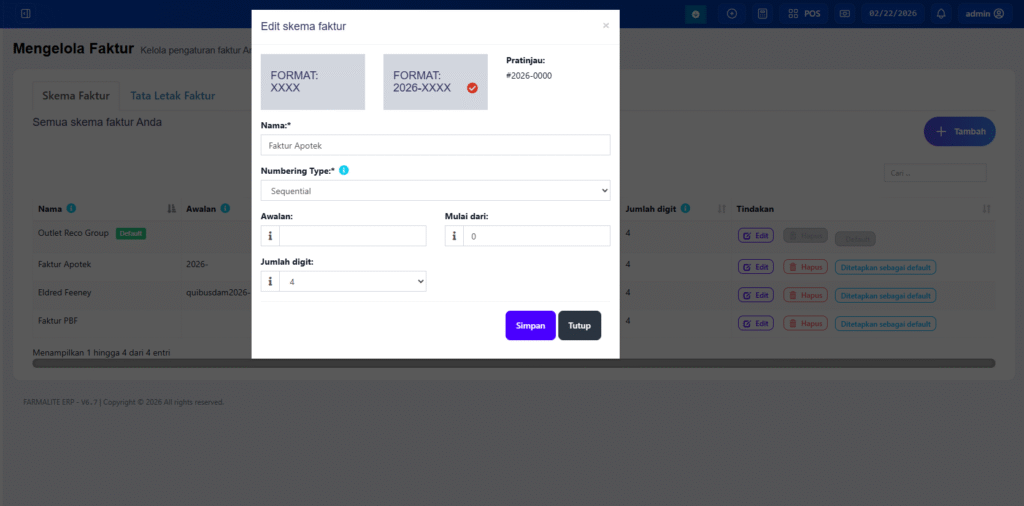Image resolution: width=1024 pixels, height=506 pixels.
Task: Select the FORMAT: 2026-XXXX scheme option
Action: 435,82
